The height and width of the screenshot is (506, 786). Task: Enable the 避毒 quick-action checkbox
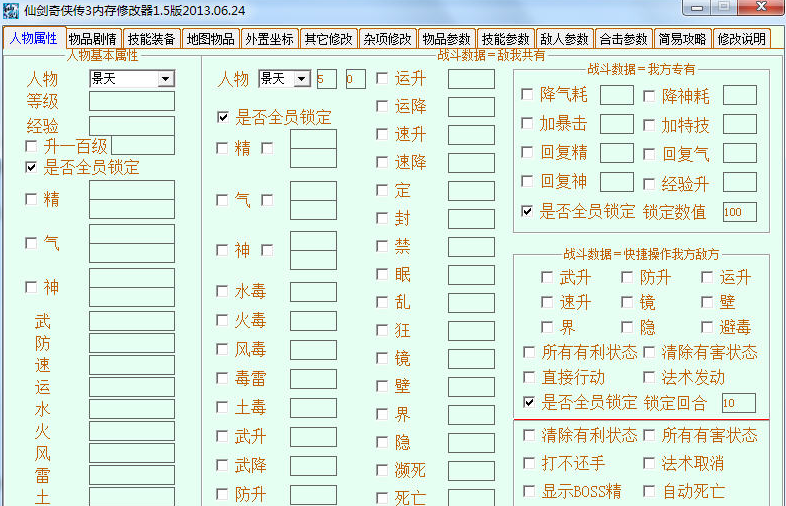(x=707, y=327)
